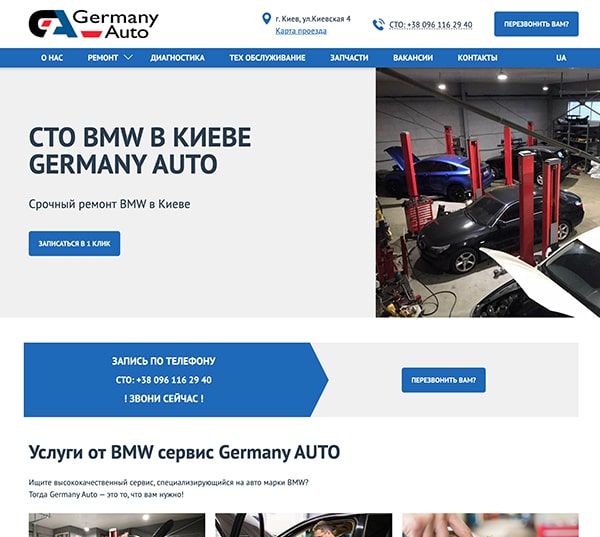Click header ПЕРЕЗВОНИТЬ ВАМ? button

point(536,24)
